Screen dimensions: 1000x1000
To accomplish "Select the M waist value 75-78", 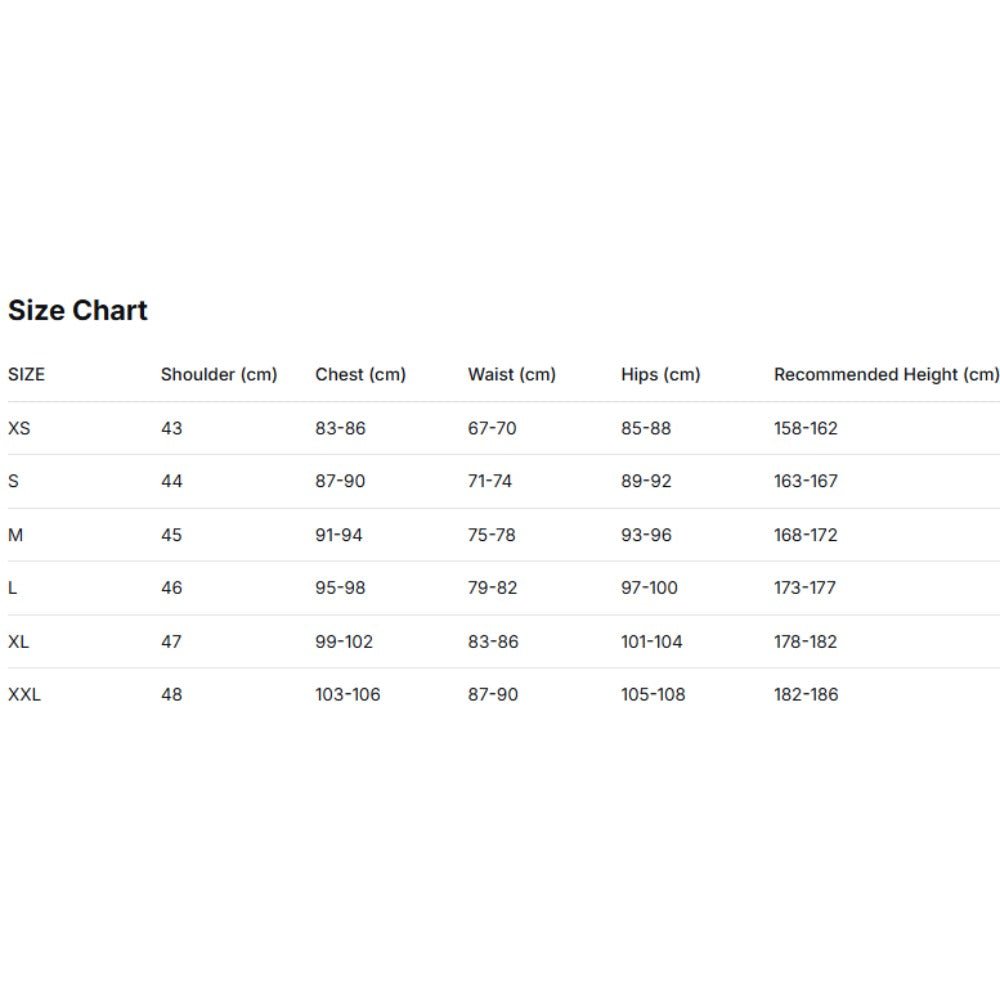I will (492, 535).
